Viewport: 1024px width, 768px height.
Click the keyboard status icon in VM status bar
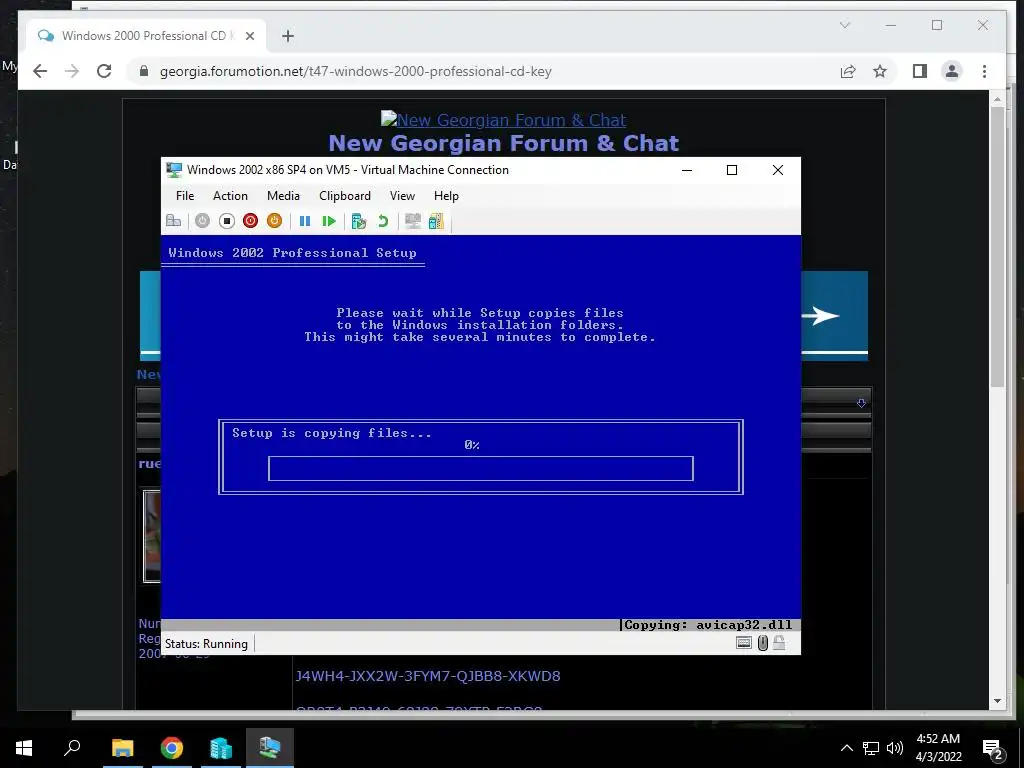744,643
